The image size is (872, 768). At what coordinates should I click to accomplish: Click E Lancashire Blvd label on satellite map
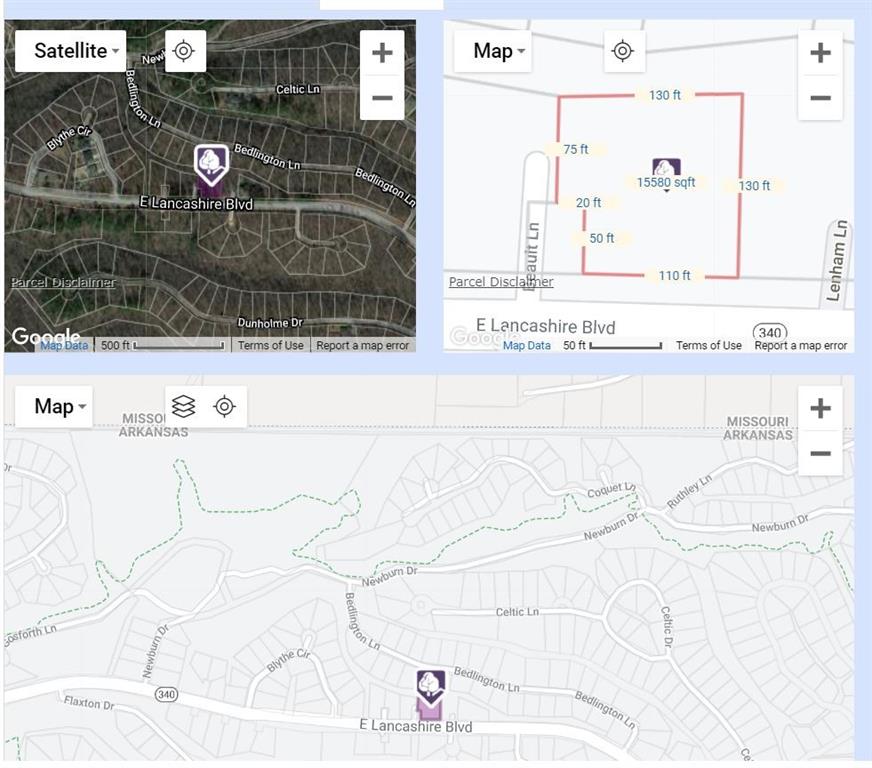click(x=196, y=203)
